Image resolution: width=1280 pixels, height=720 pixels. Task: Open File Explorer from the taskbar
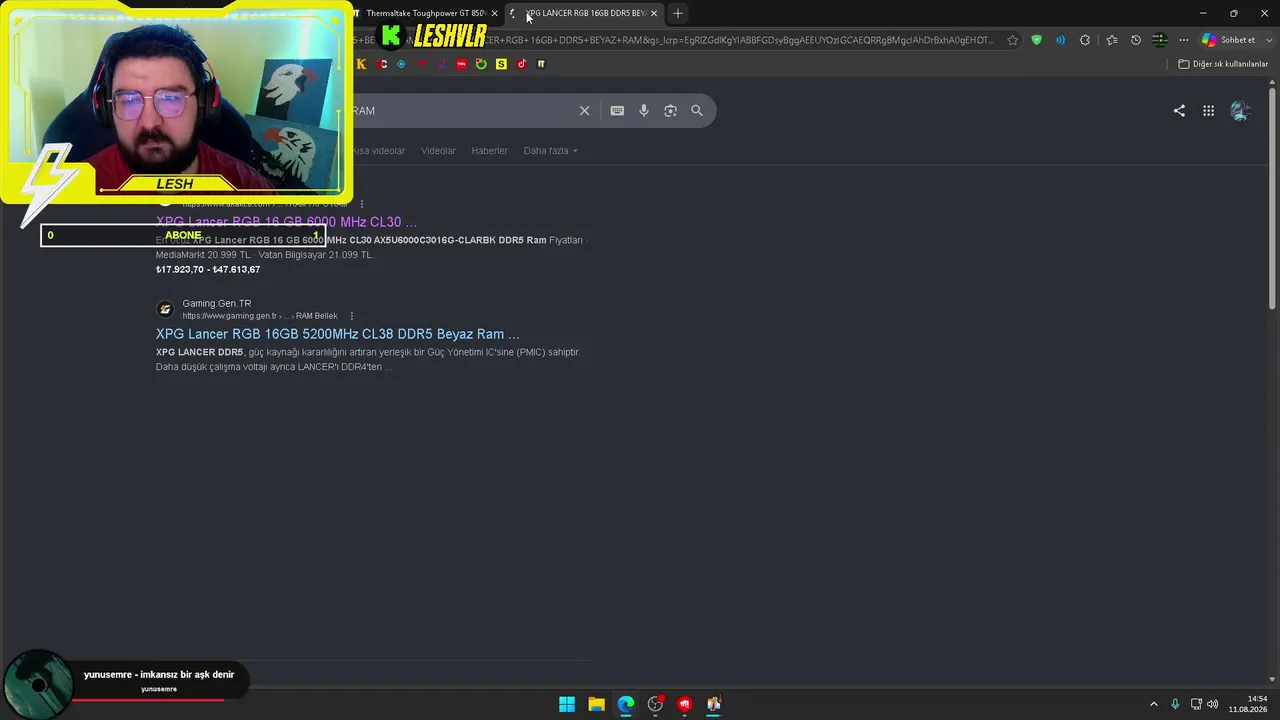click(596, 704)
